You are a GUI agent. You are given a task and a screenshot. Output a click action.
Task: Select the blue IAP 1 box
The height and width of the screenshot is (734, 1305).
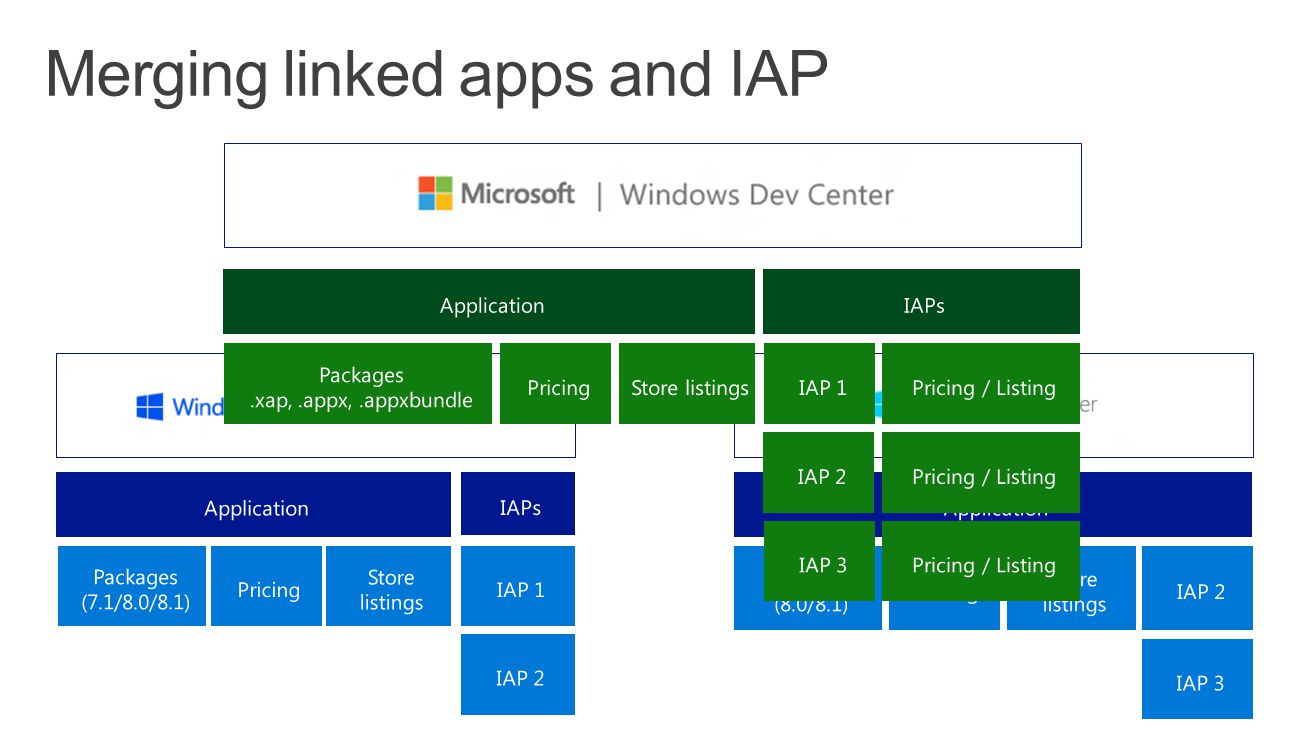(x=518, y=586)
